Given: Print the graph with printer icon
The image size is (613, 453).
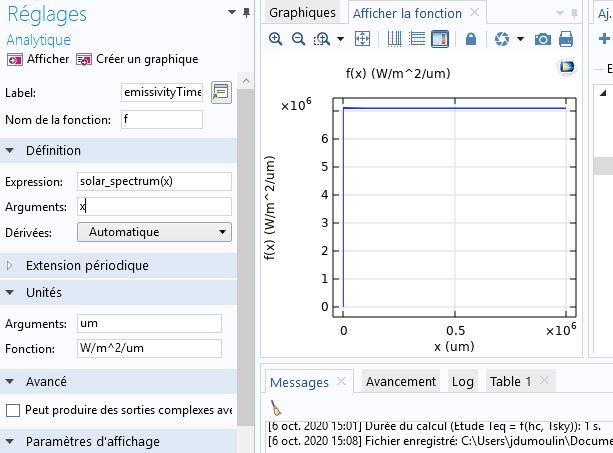Looking at the screenshot, I should click(566, 39).
